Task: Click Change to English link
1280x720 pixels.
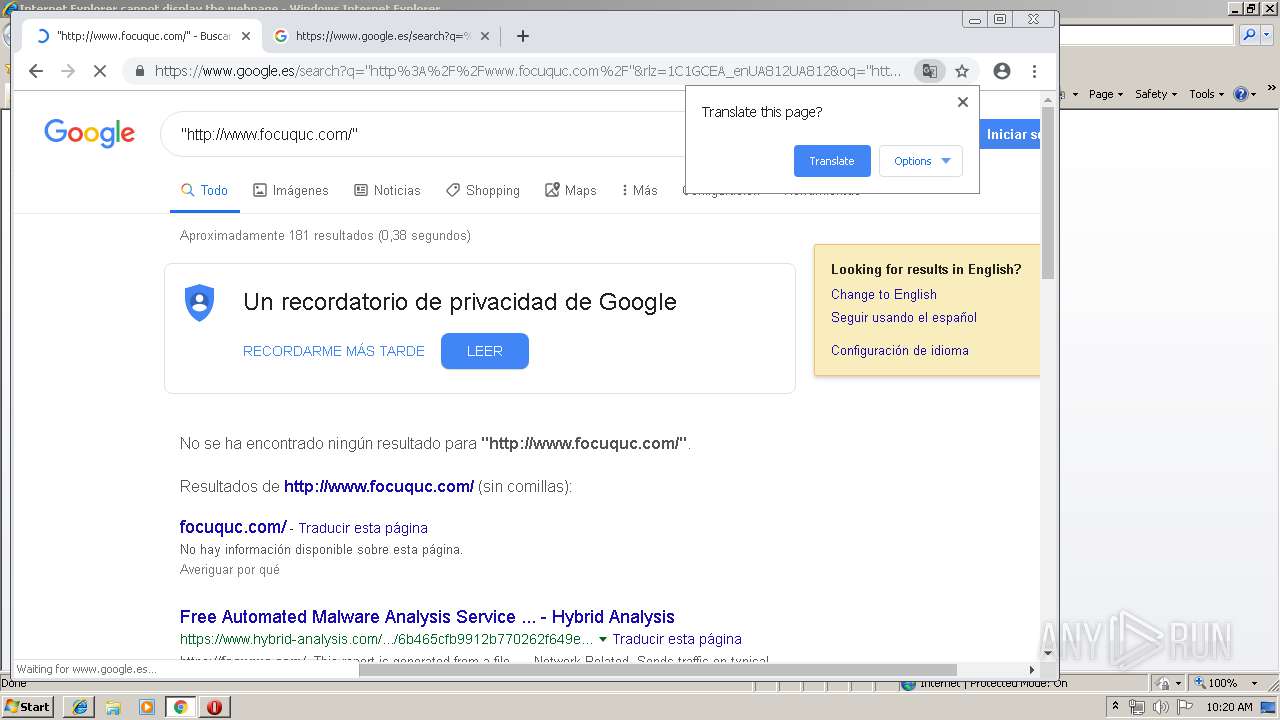Action: [x=884, y=294]
